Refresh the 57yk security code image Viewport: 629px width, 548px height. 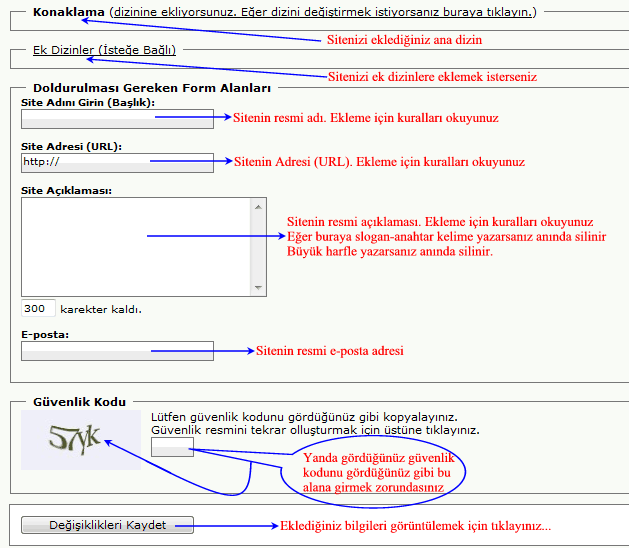[81, 440]
